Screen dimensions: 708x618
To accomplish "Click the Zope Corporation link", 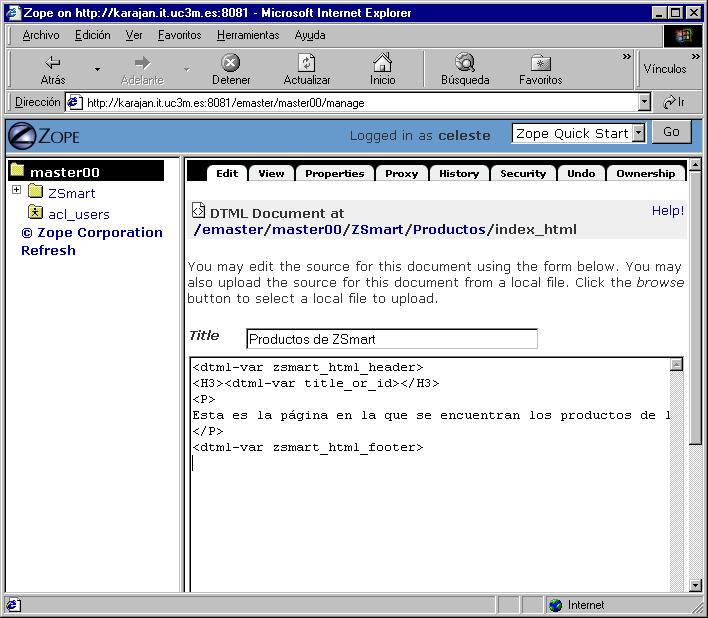I will click(92, 232).
